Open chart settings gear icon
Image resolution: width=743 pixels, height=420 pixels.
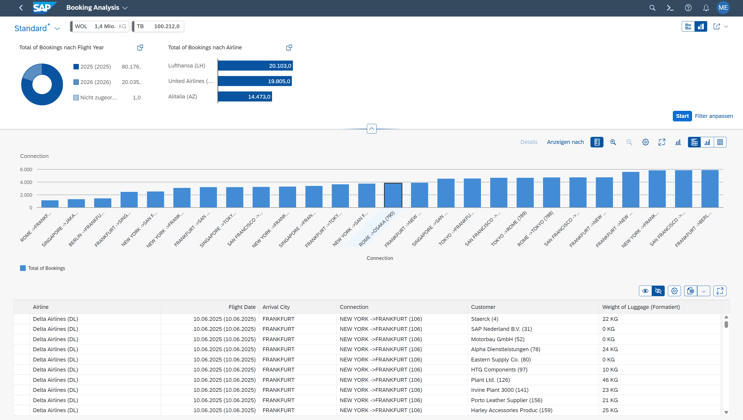click(645, 142)
